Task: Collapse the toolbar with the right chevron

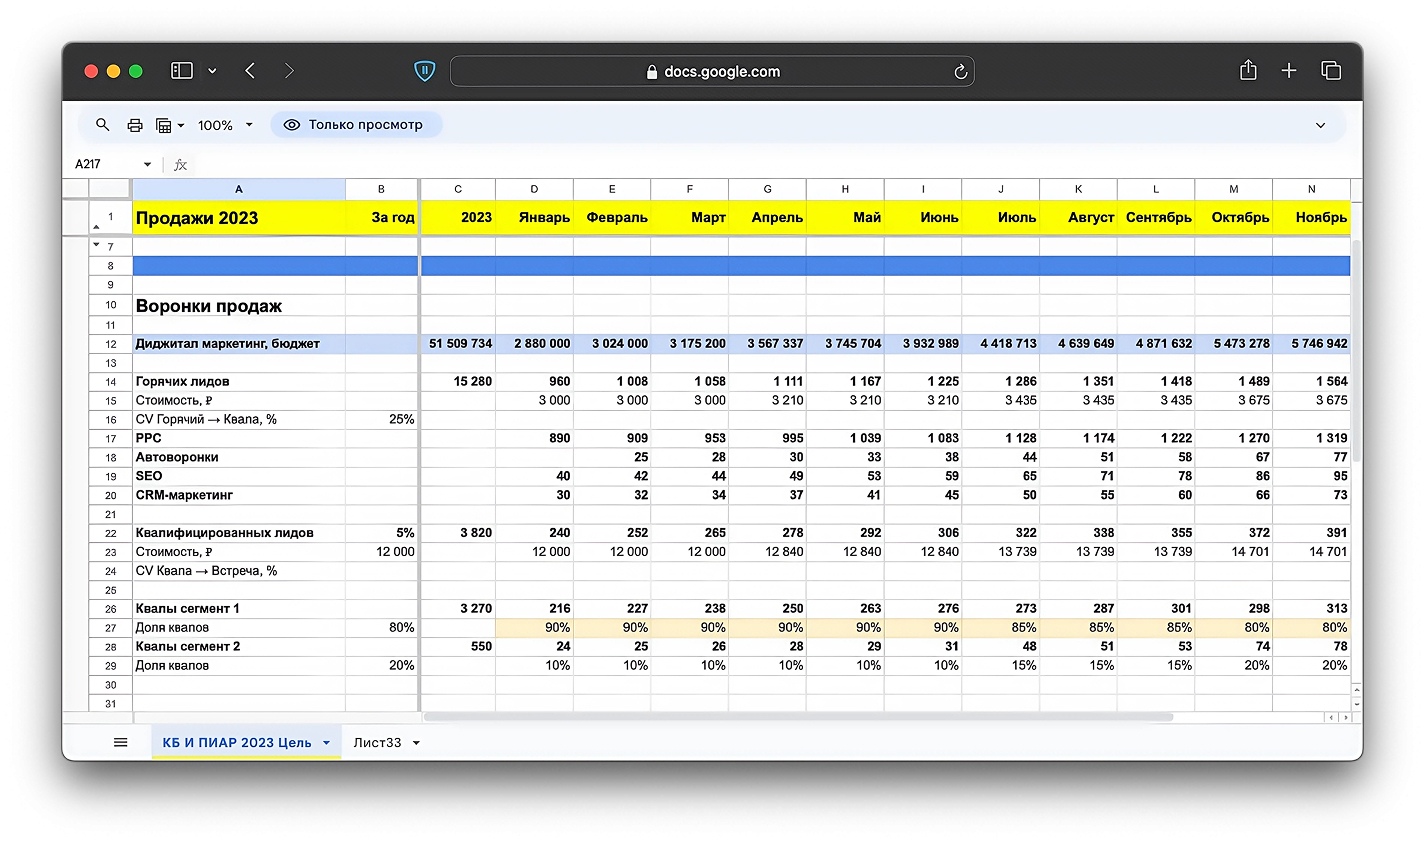Action: [1320, 125]
